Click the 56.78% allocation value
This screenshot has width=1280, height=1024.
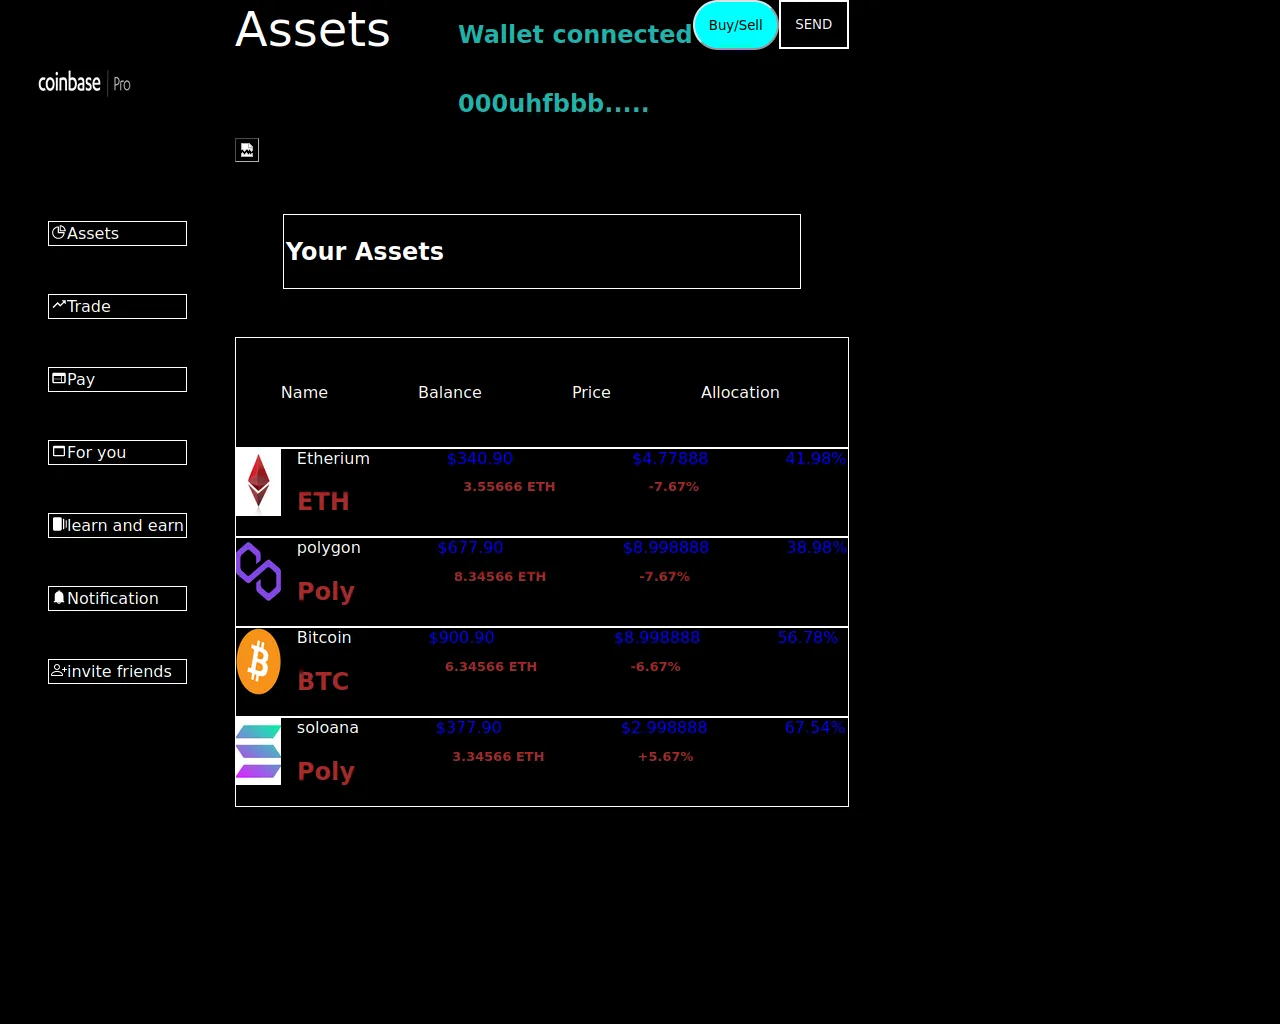pos(807,637)
